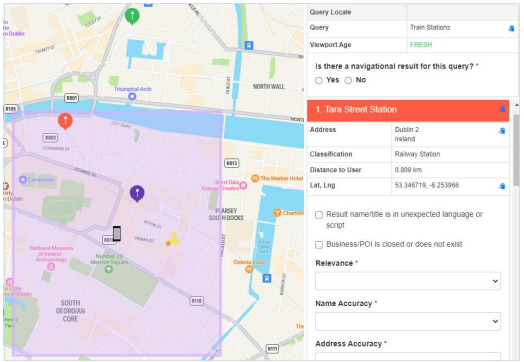Select No for navigational result
The image size is (524, 362).
click(348, 81)
